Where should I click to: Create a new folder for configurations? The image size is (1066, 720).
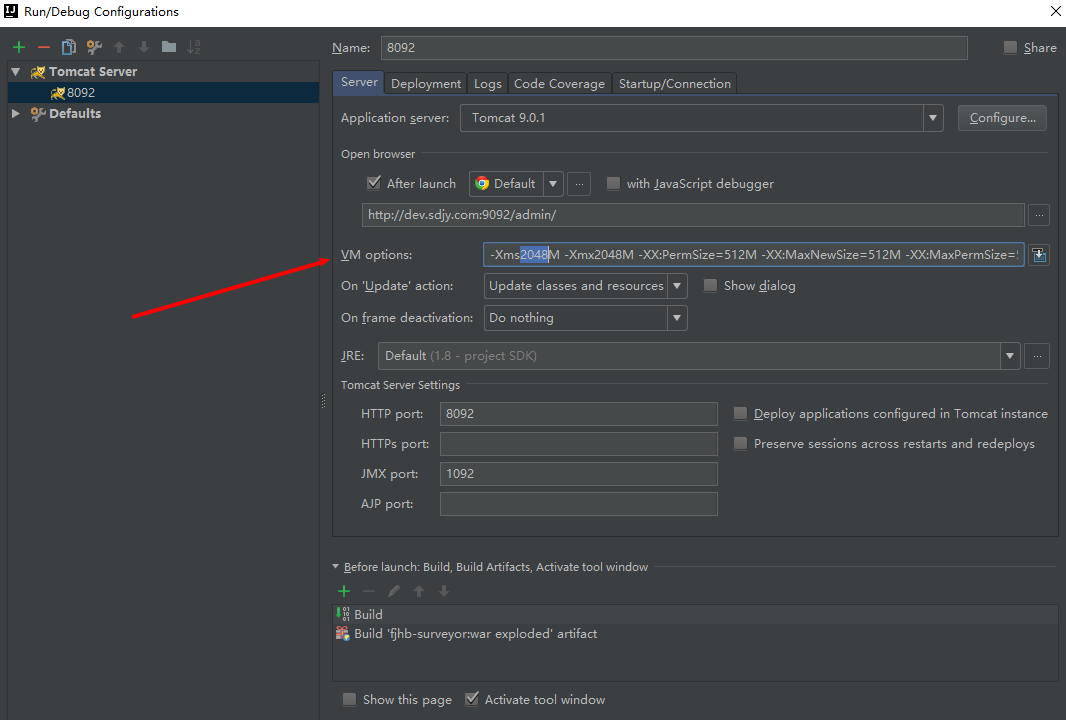tap(169, 47)
